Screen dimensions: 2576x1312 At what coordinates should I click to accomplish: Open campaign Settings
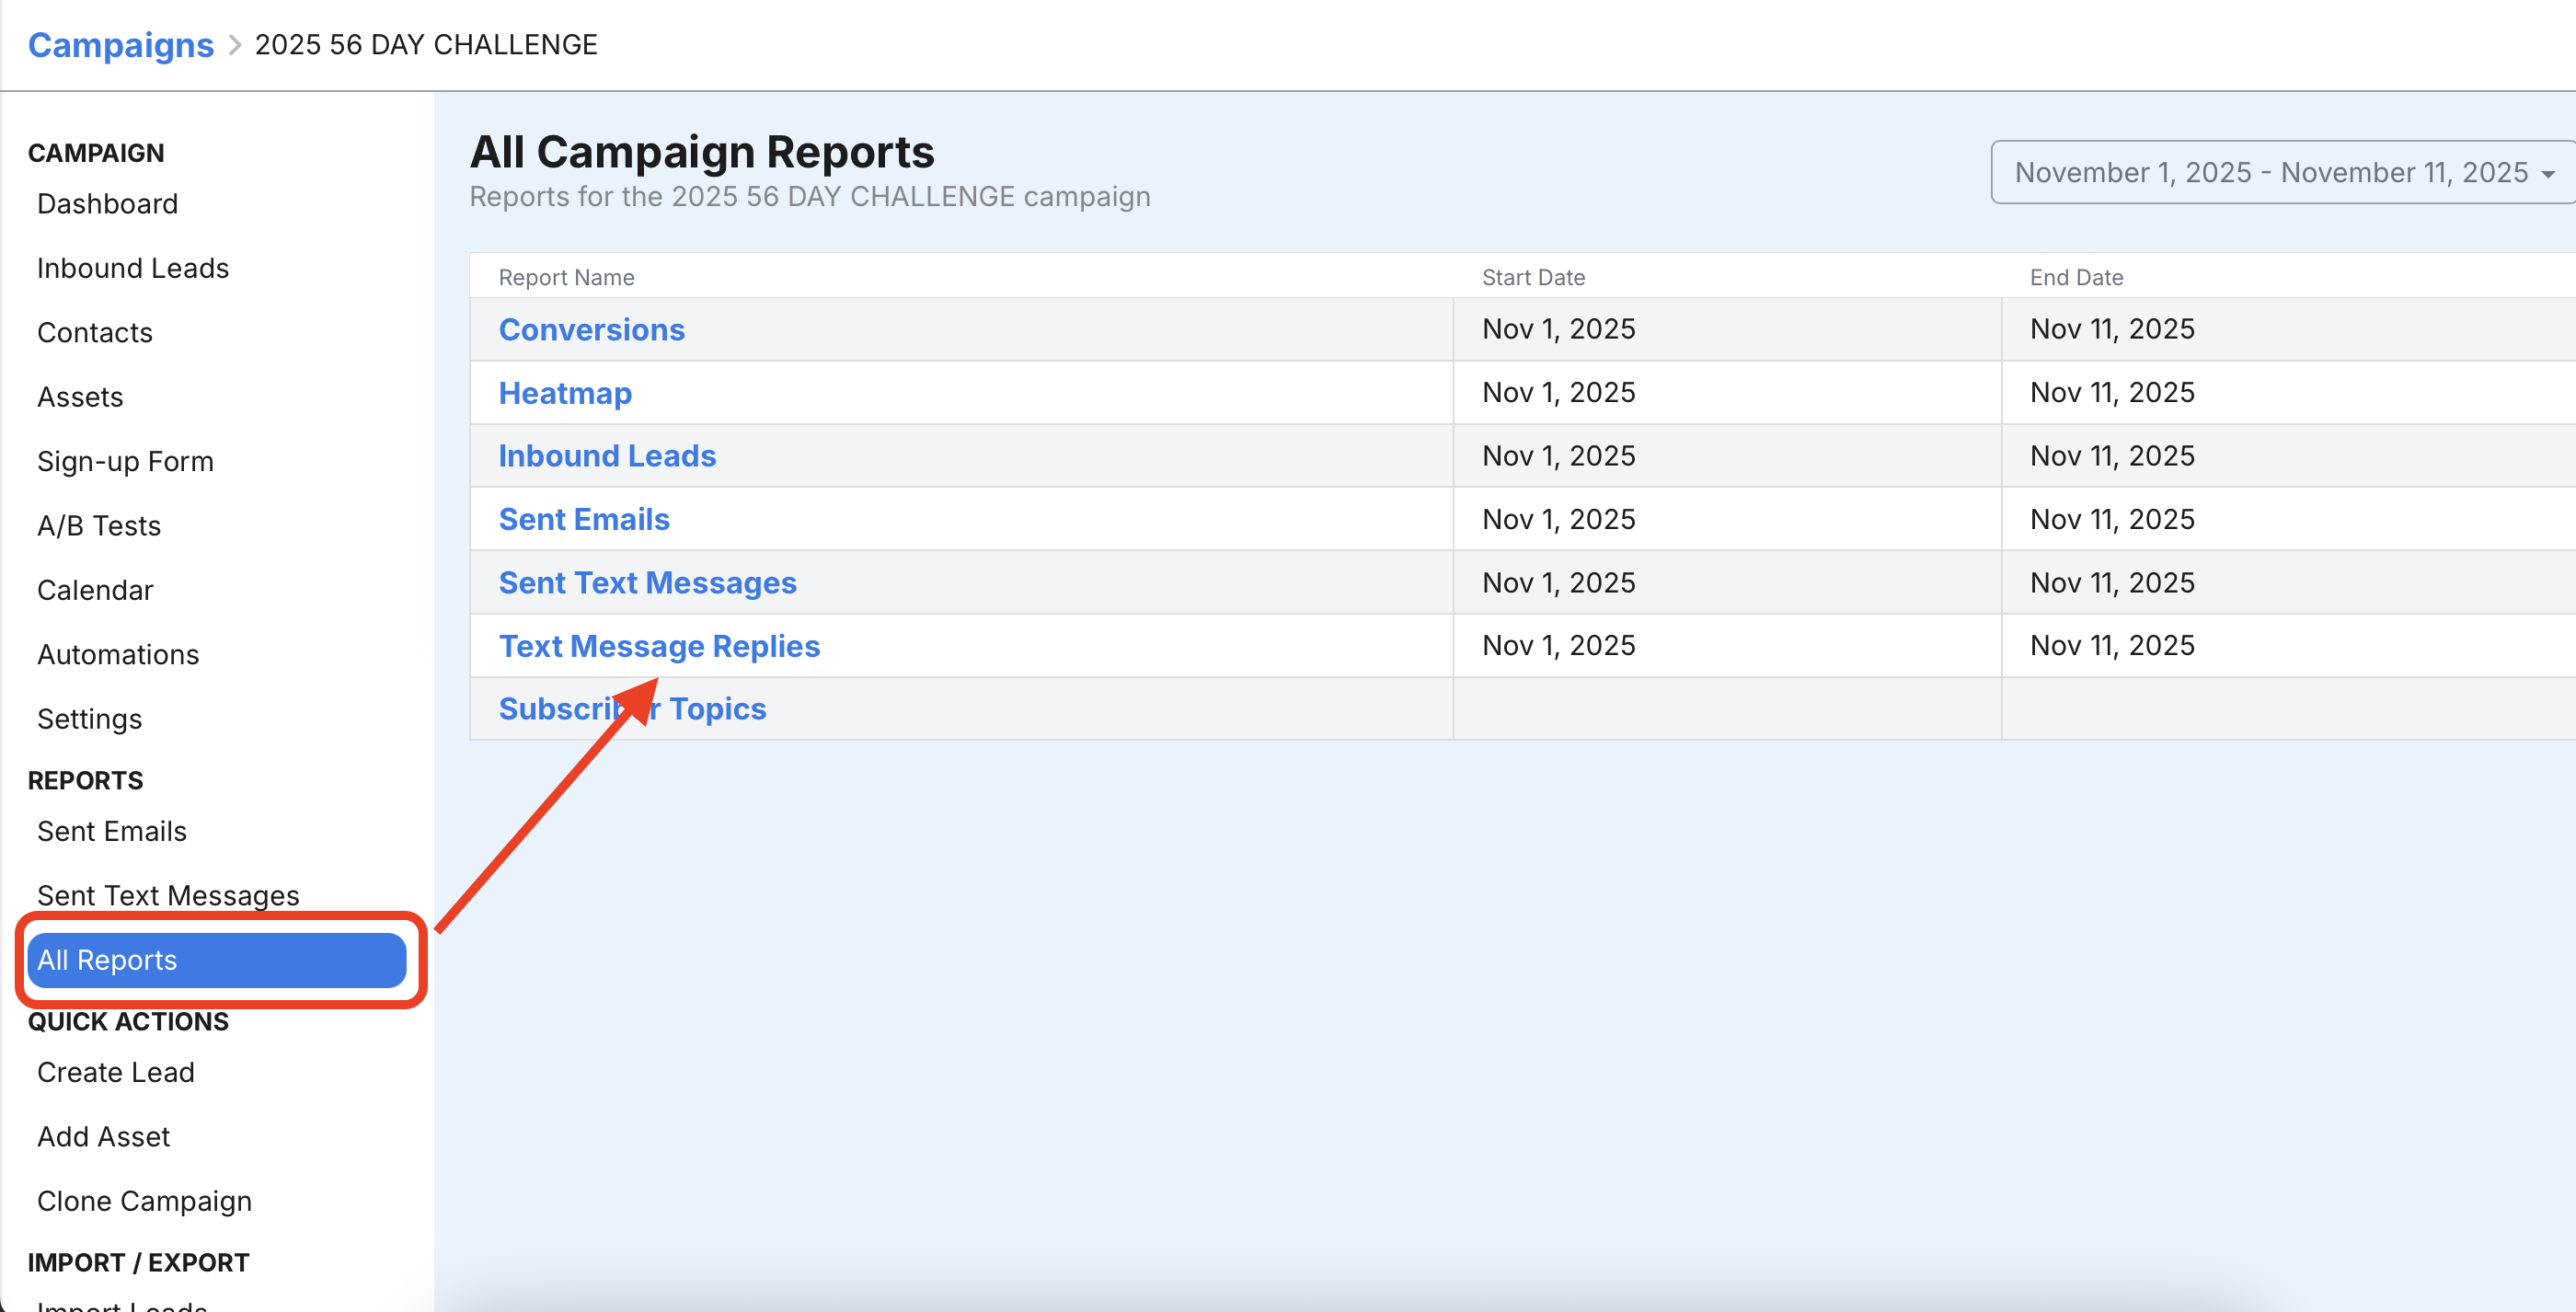click(x=89, y=719)
